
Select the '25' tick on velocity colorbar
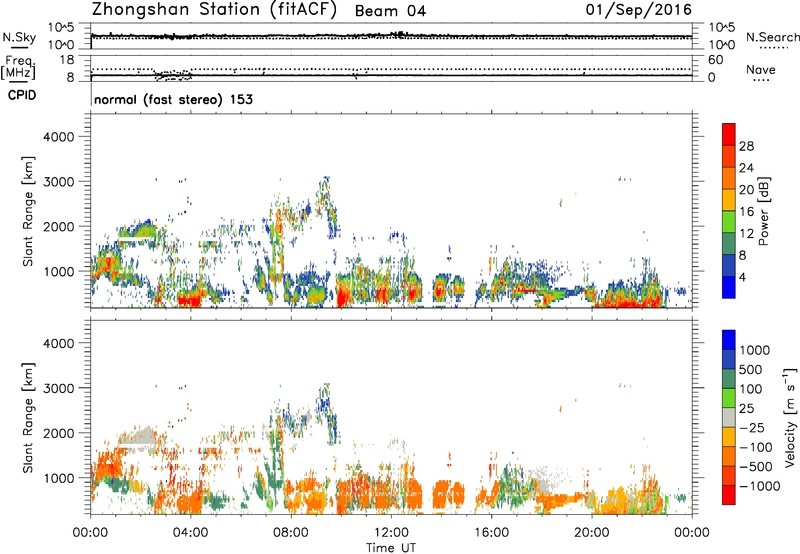(x=746, y=409)
